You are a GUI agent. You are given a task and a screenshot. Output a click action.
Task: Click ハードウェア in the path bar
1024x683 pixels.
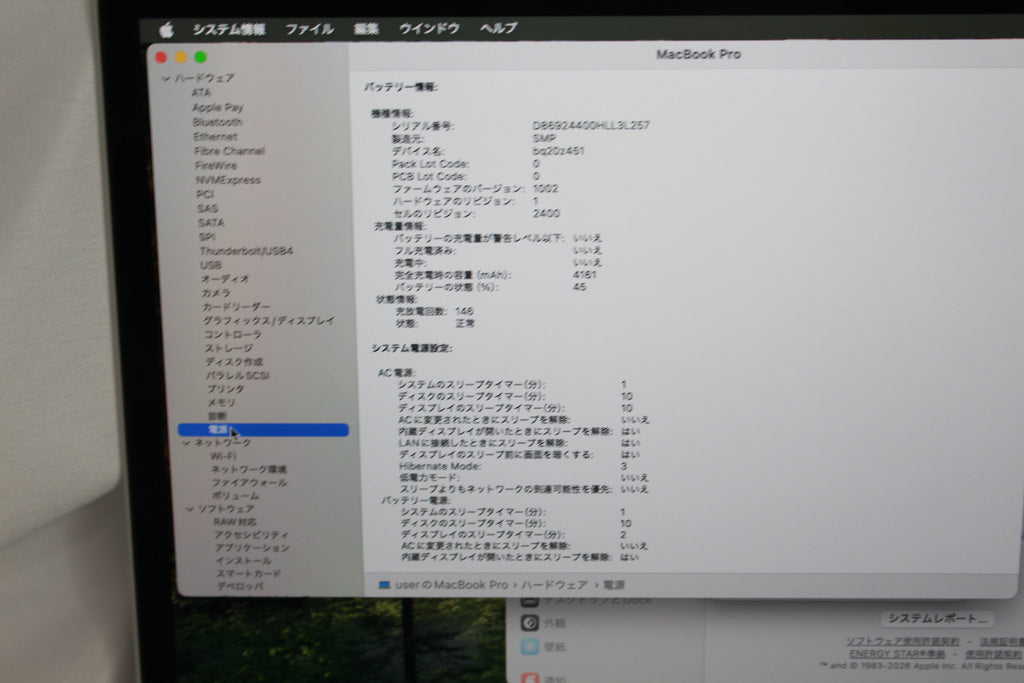point(554,584)
